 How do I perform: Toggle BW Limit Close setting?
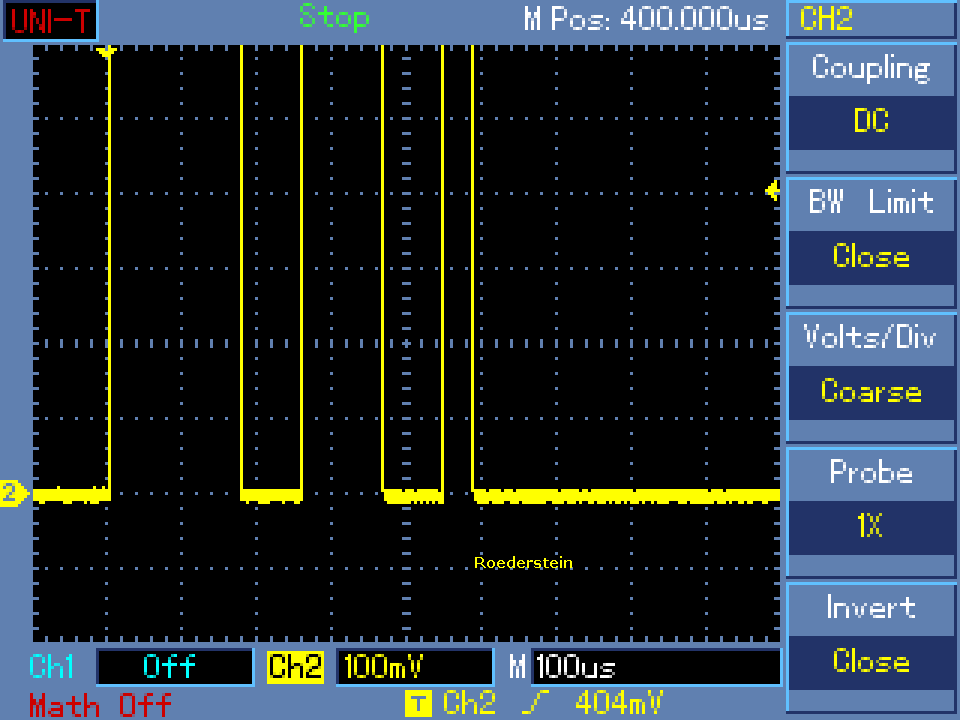coord(871,256)
